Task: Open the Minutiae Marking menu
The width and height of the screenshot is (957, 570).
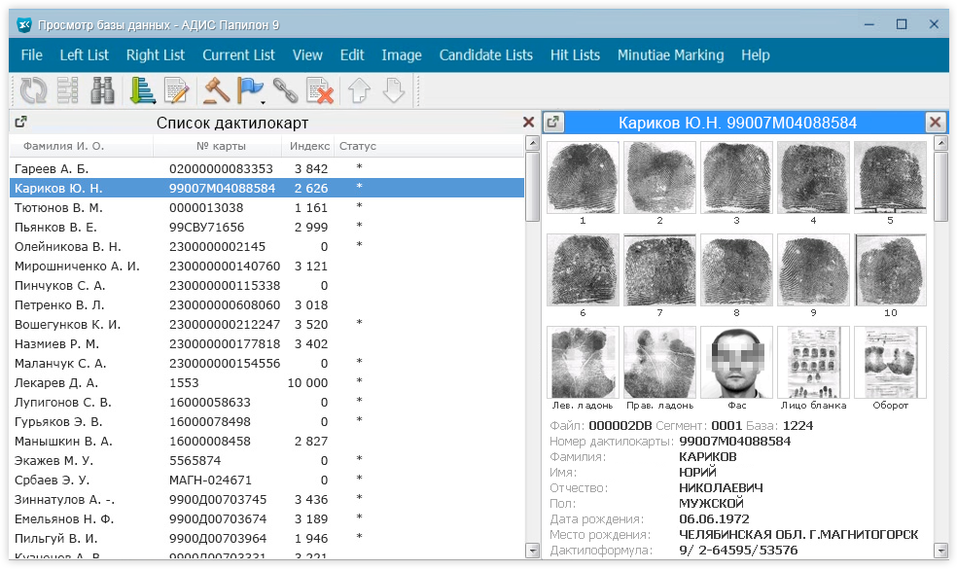Action: point(670,55)
